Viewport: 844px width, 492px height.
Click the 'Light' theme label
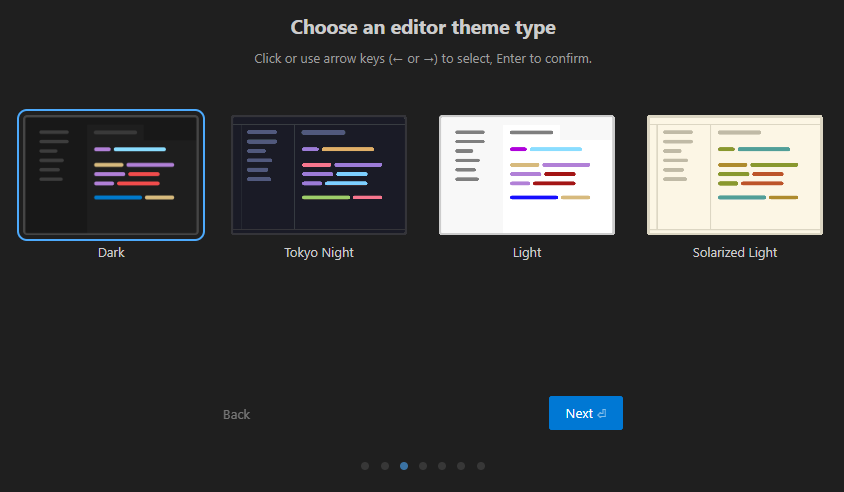[x=527, y=253]
